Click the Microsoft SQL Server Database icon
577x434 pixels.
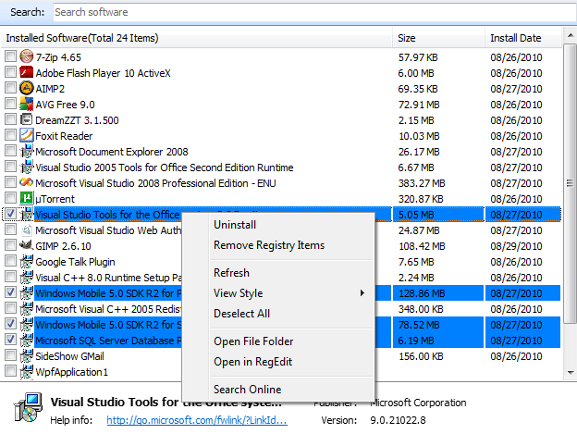click(26, 340)
